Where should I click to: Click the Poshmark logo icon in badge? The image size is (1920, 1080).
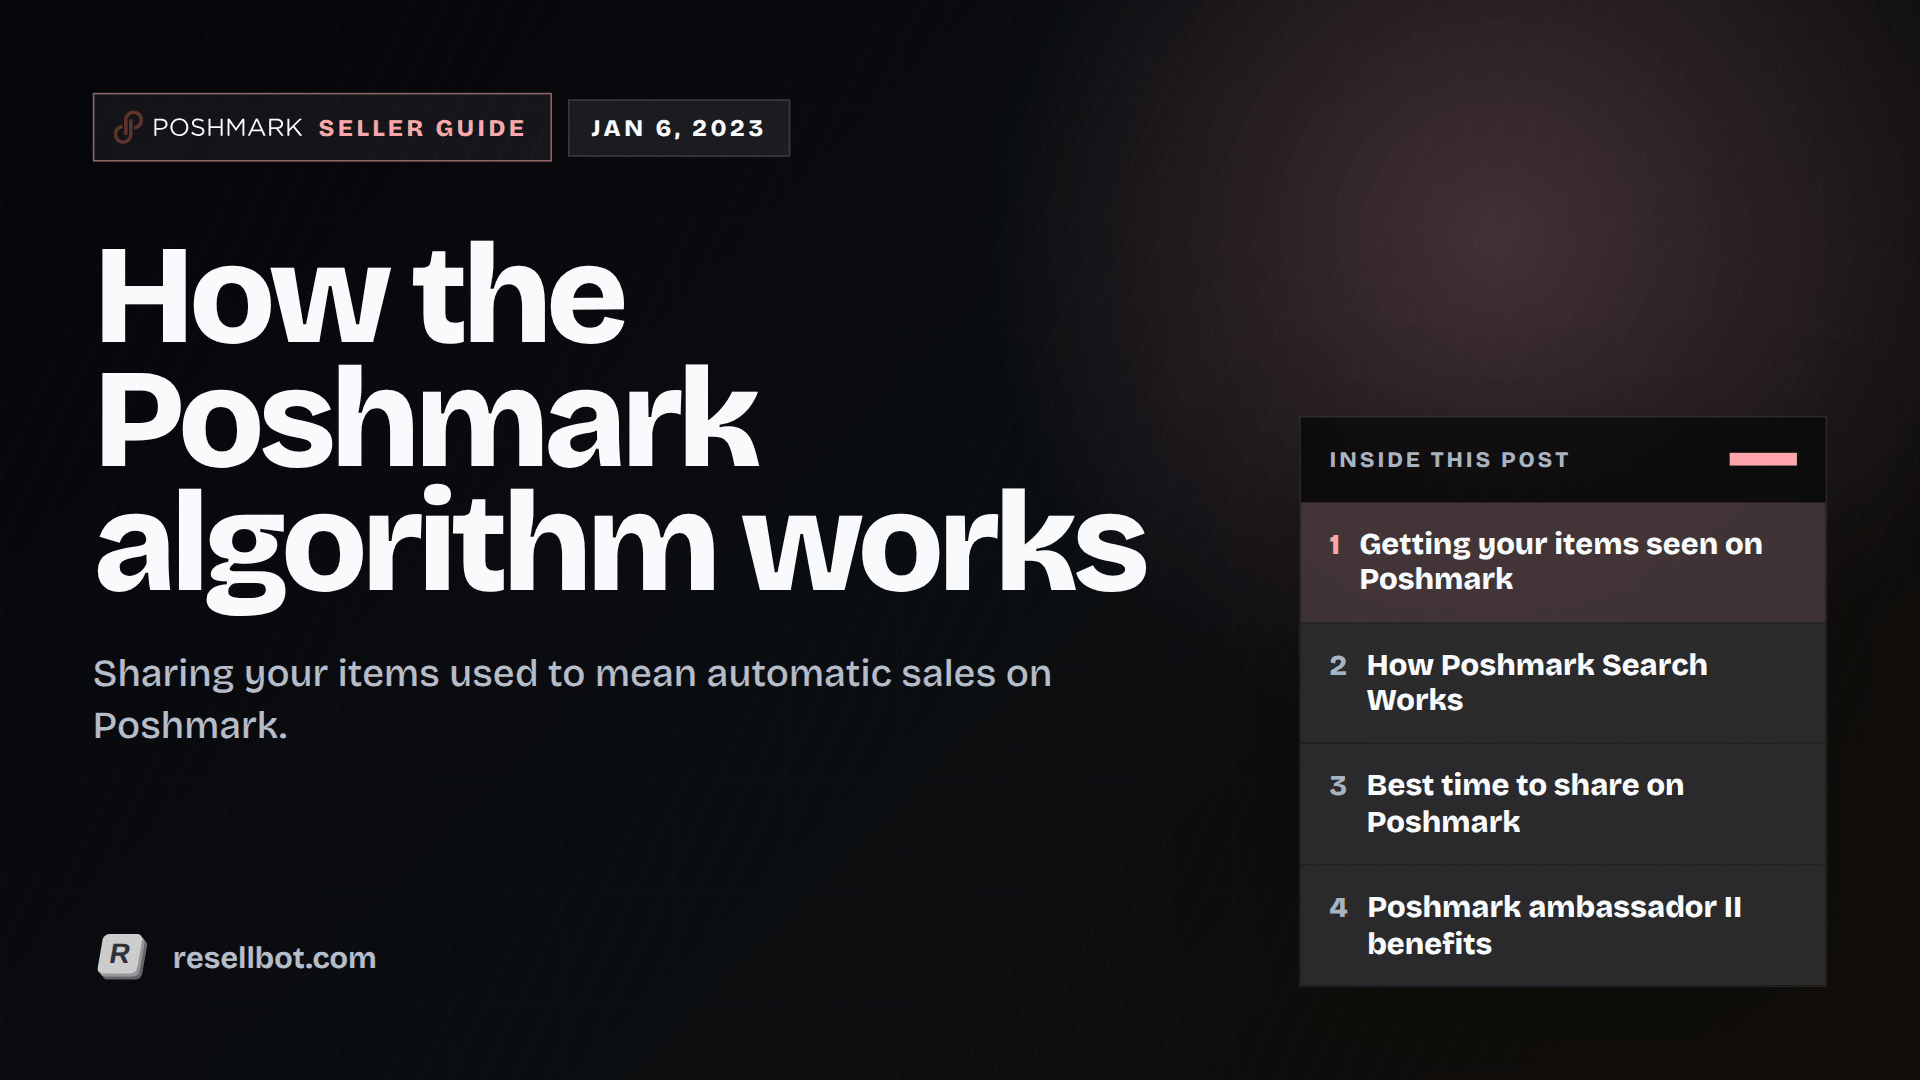point(128,128)
